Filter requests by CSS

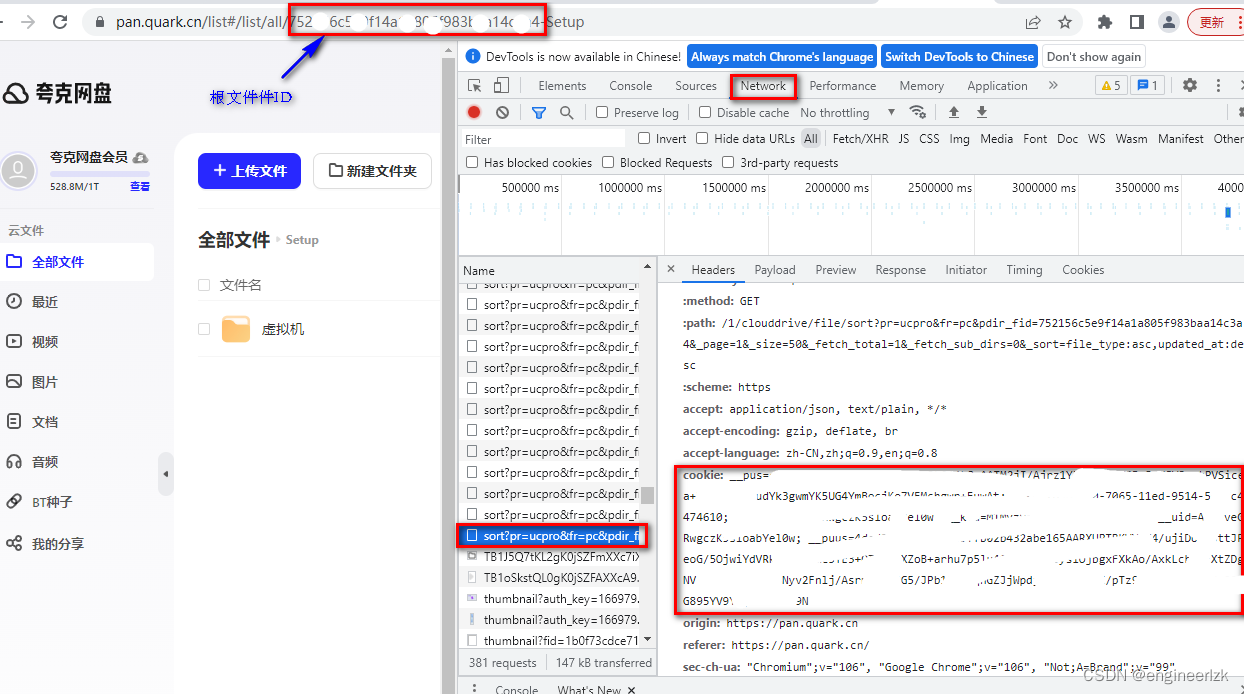(929, 139)
